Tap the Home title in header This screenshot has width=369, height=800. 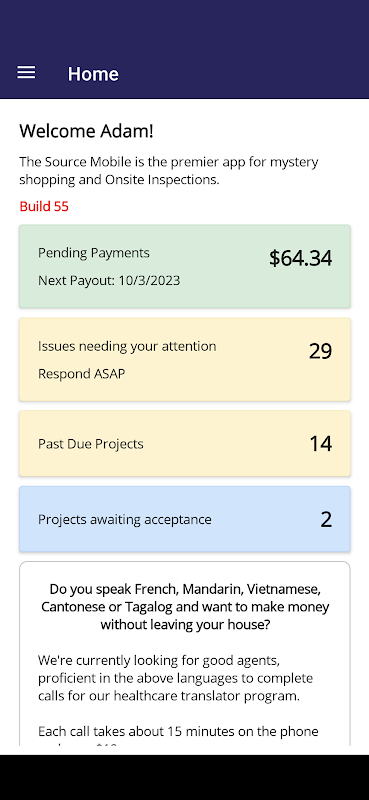(x=93, y=74)
